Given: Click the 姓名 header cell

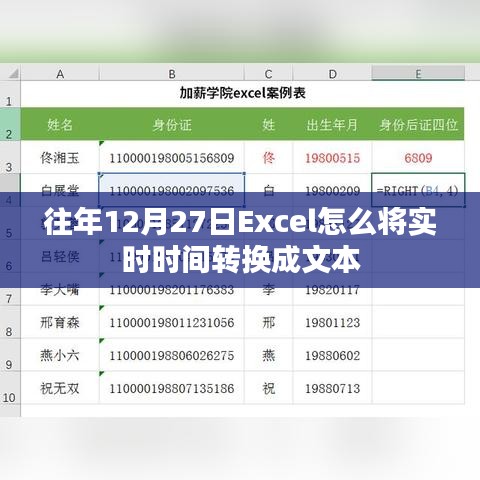Looking at the screenshot, I should 60,124.
